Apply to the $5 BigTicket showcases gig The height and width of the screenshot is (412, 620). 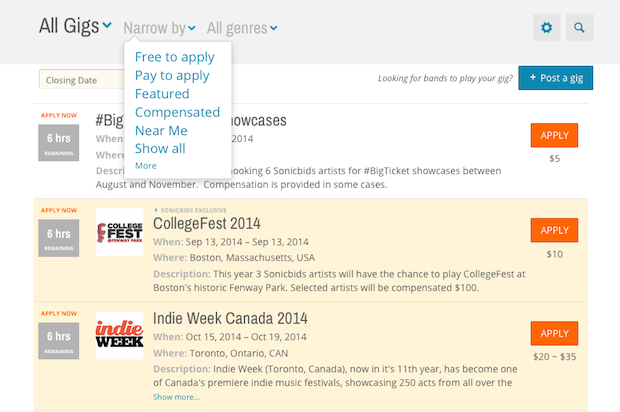coord(554,135)
